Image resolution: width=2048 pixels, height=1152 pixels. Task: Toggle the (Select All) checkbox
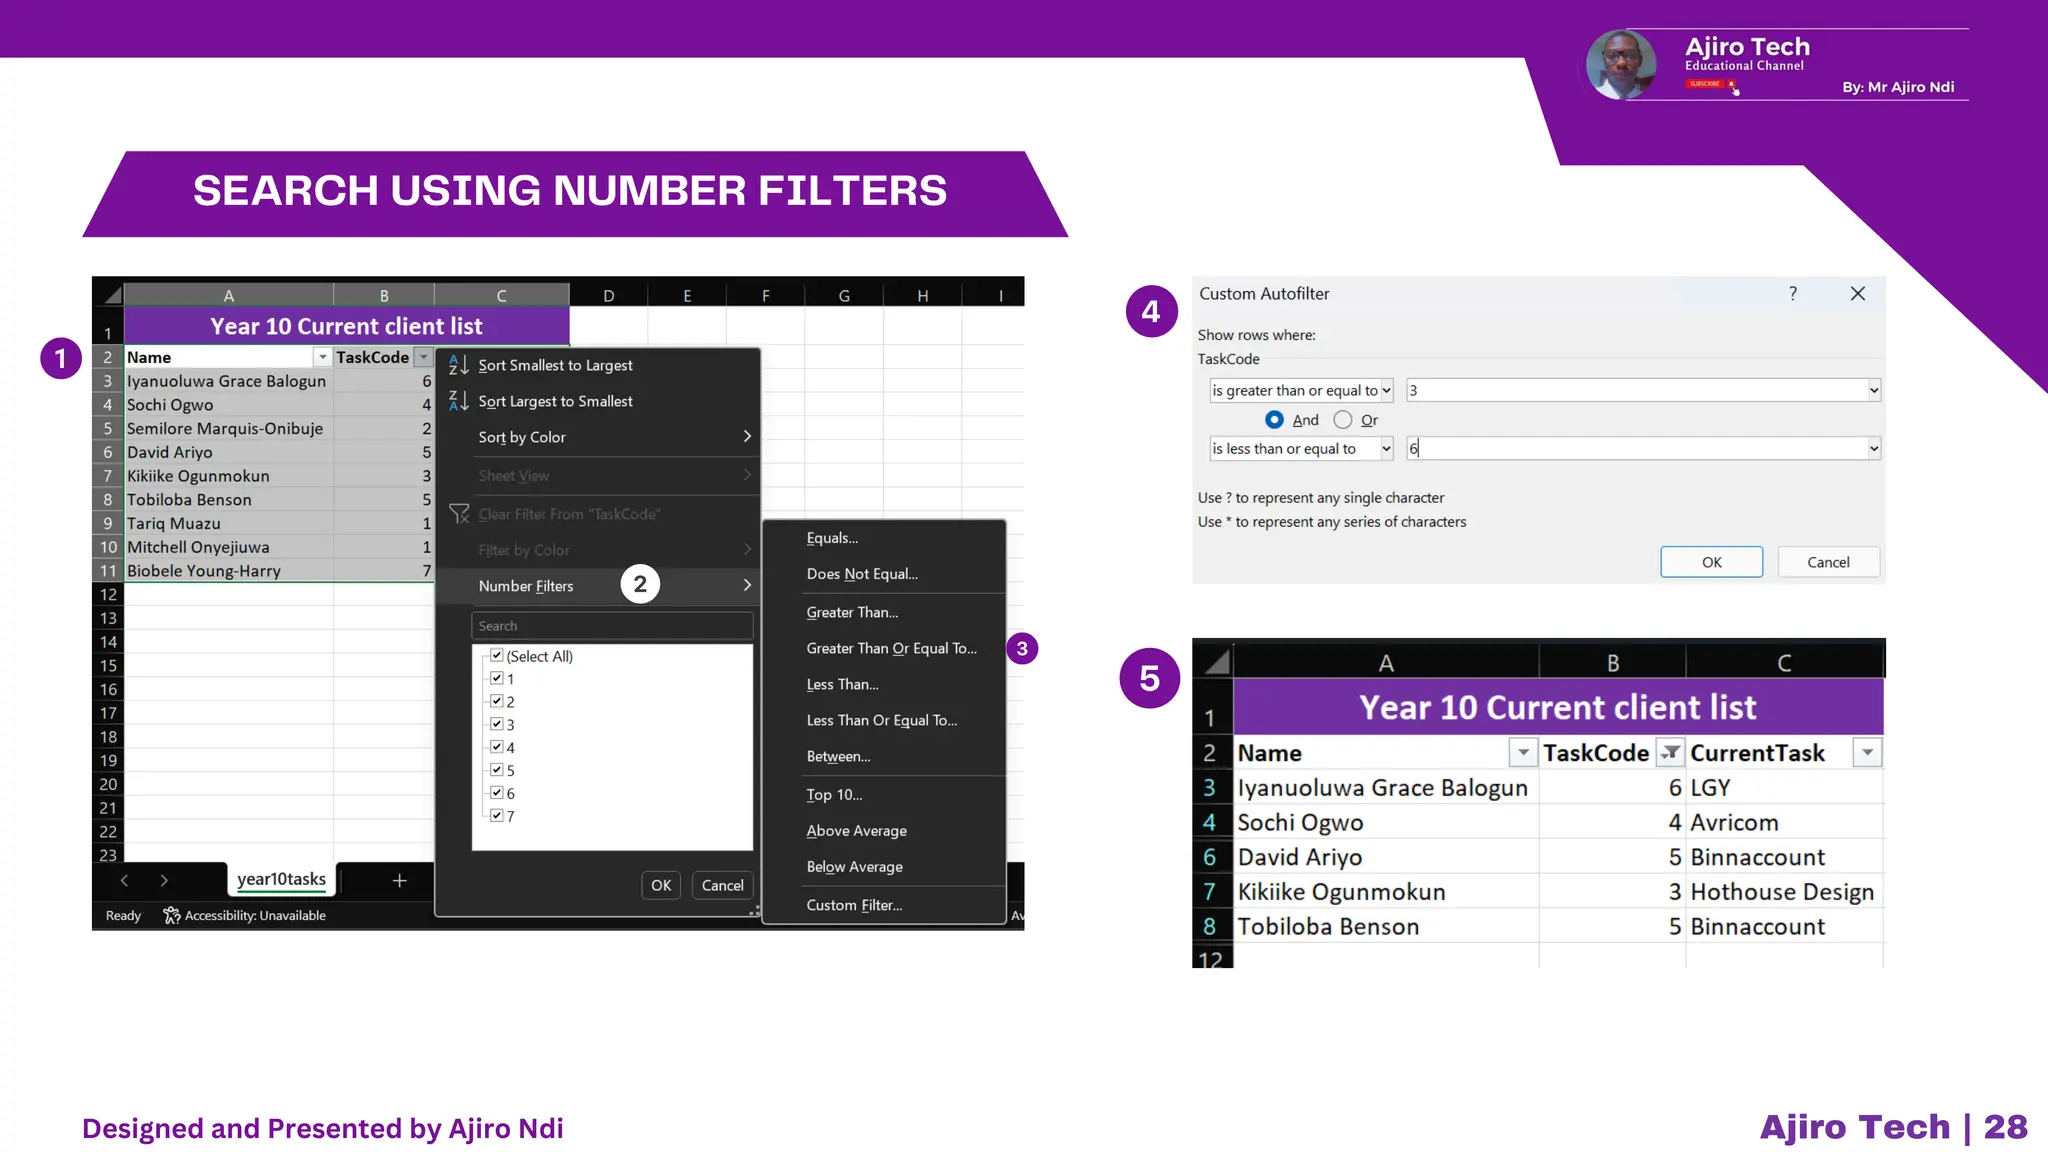tap(497, 656)
